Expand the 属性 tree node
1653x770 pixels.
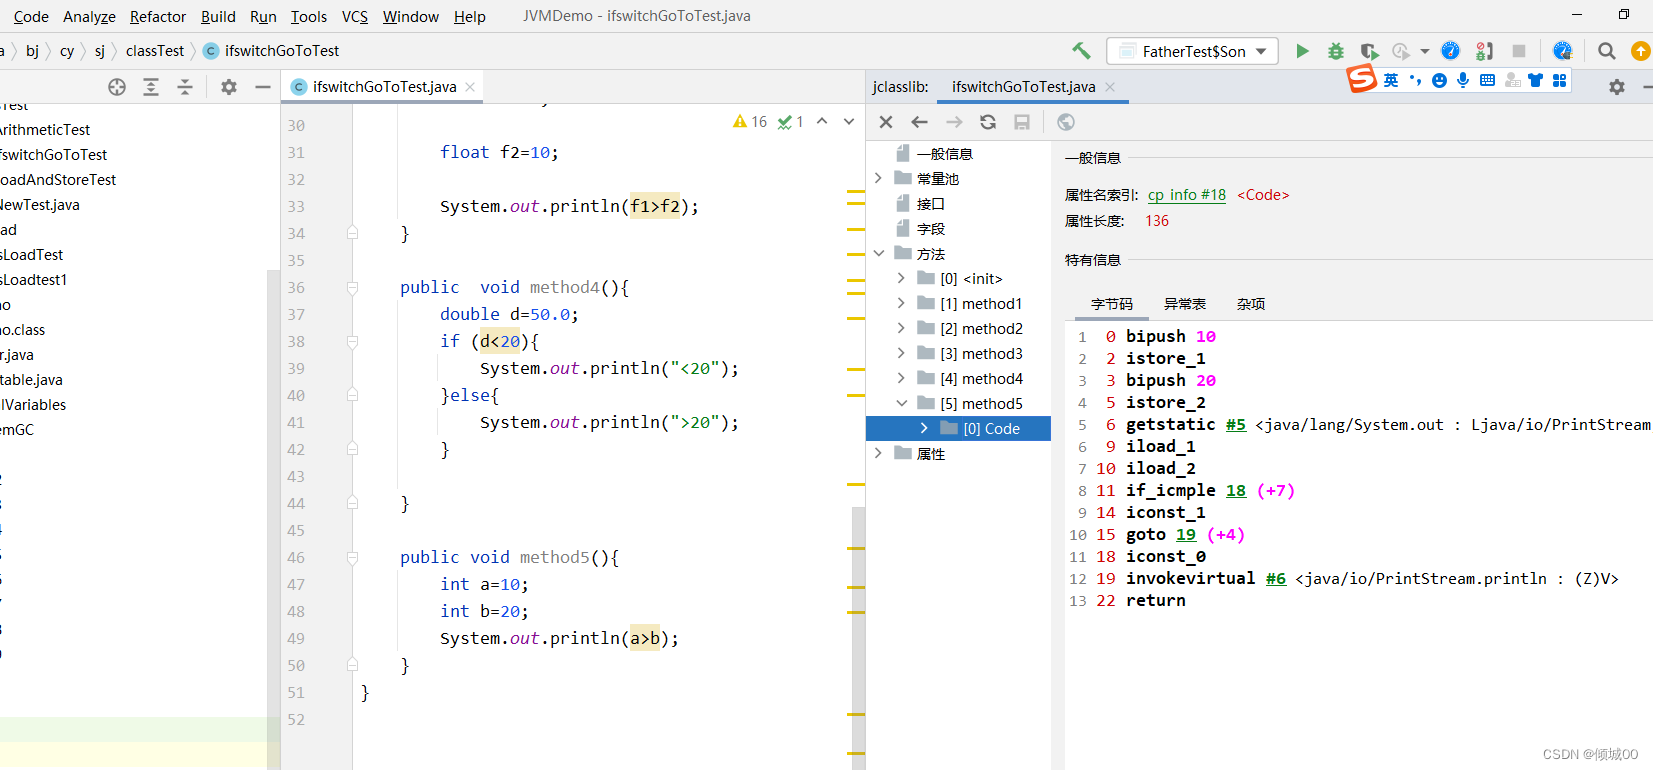click(x=879, y=453)
